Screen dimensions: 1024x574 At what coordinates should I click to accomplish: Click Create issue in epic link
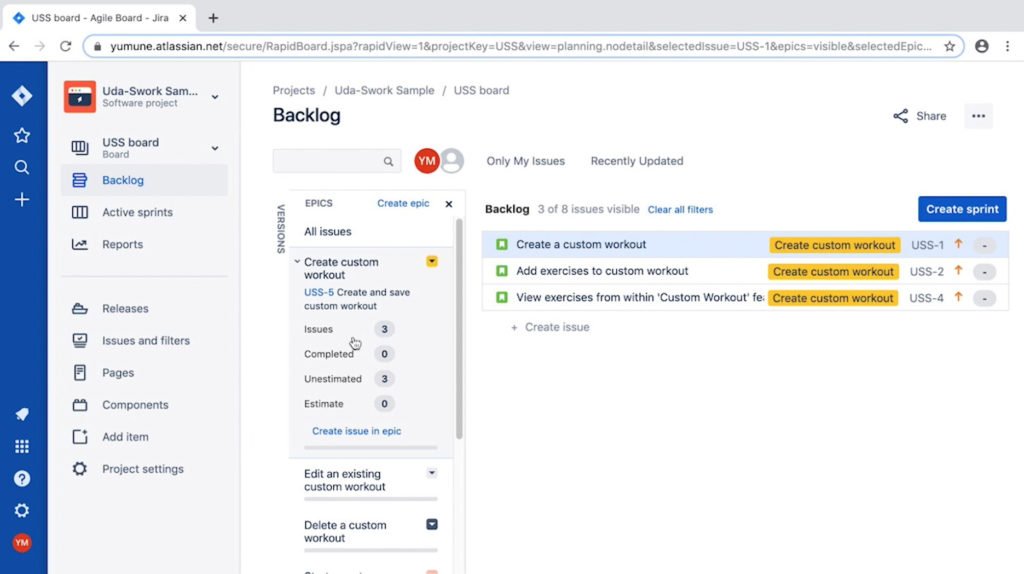click(357, 431)
